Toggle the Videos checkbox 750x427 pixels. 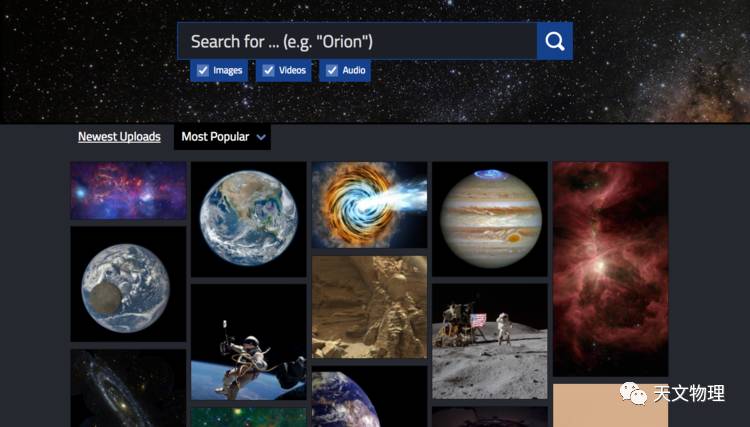268,70
